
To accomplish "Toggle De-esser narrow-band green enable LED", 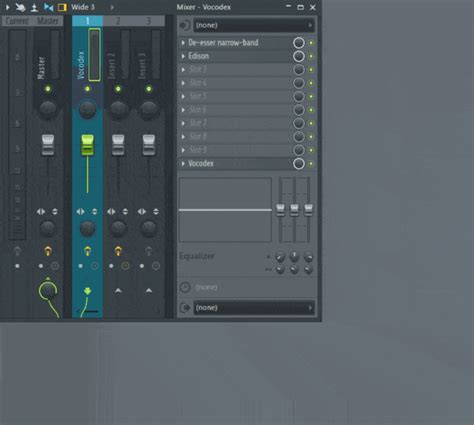I will tap(311, 43).
